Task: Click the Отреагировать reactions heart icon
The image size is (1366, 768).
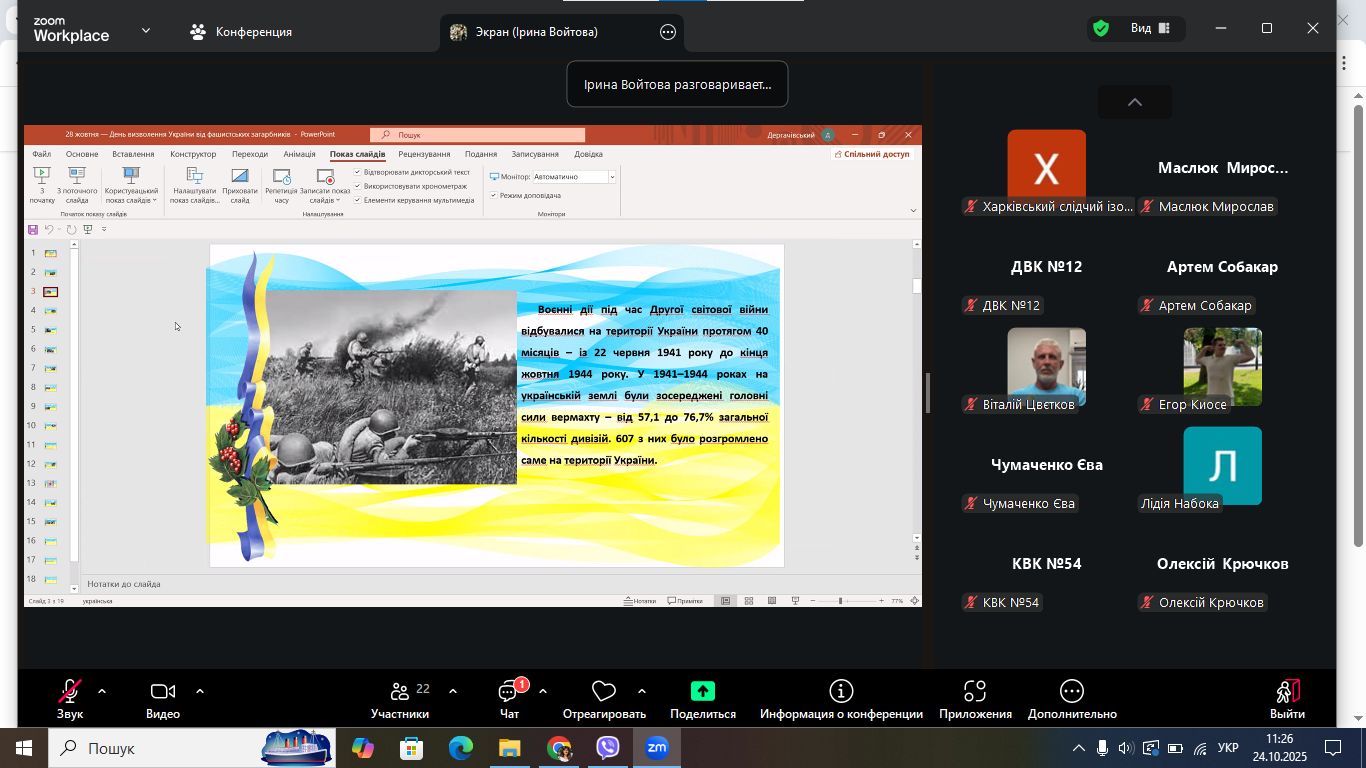Action: point(603,692)
